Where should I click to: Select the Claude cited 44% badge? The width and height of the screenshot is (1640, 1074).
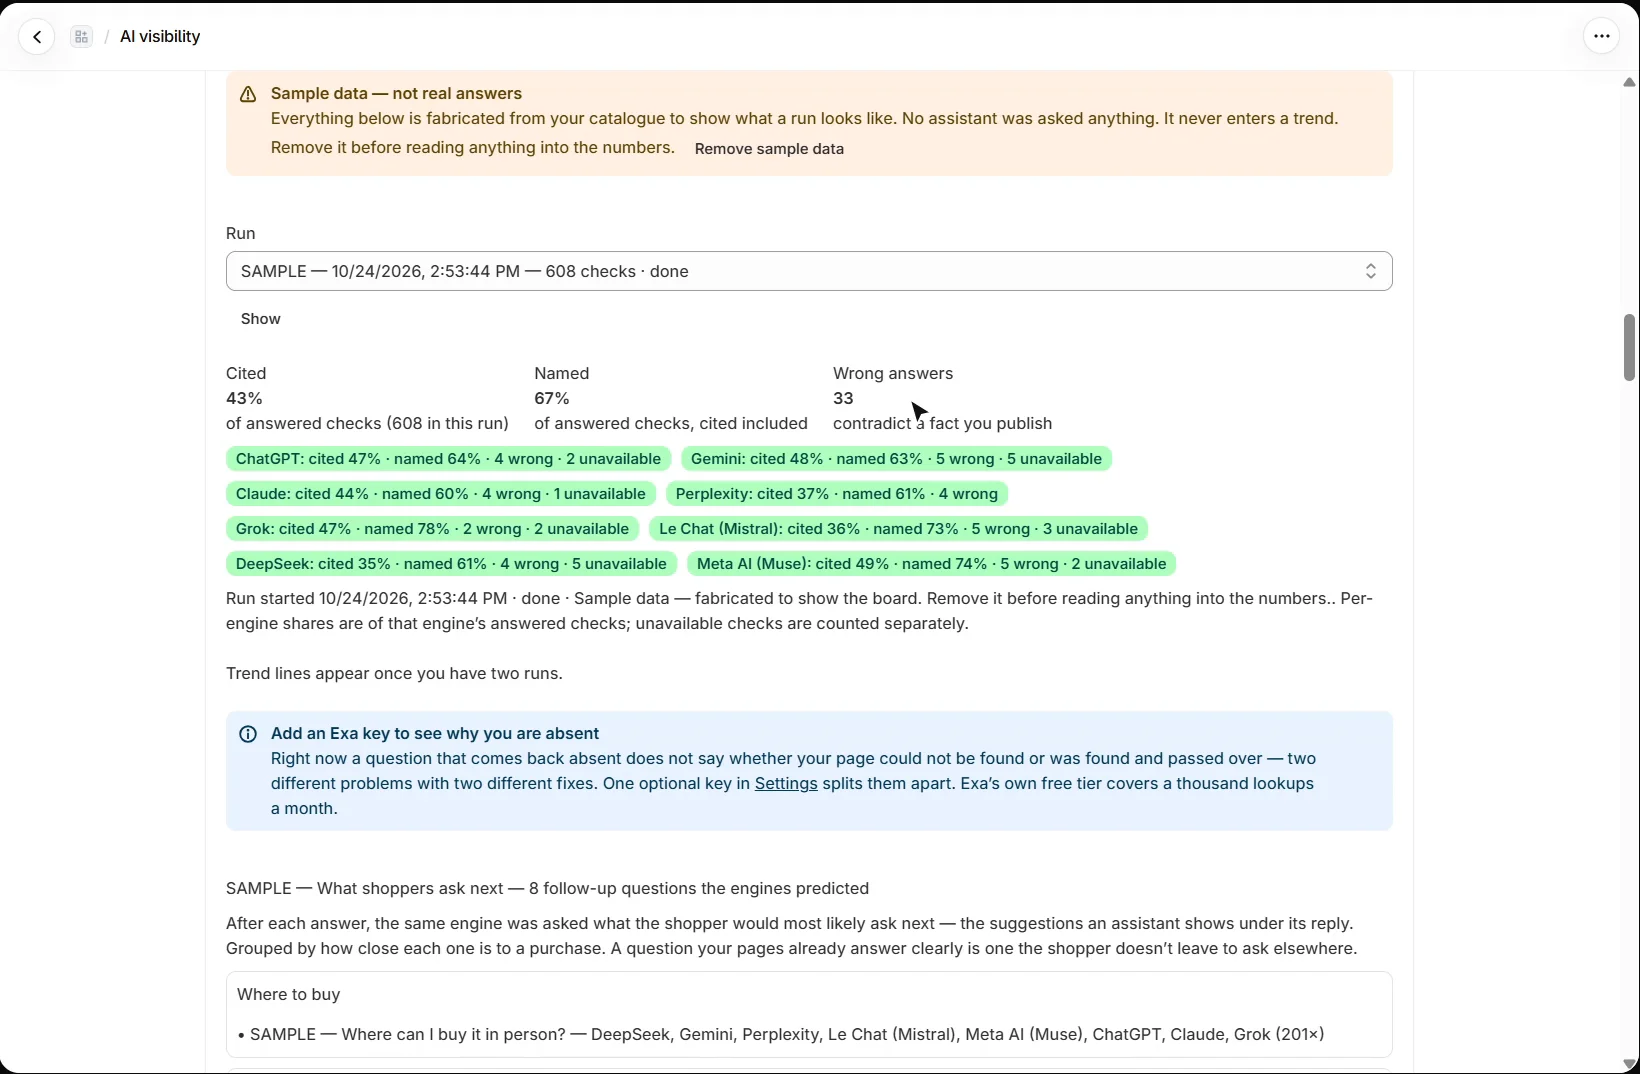tap(441, 494)
